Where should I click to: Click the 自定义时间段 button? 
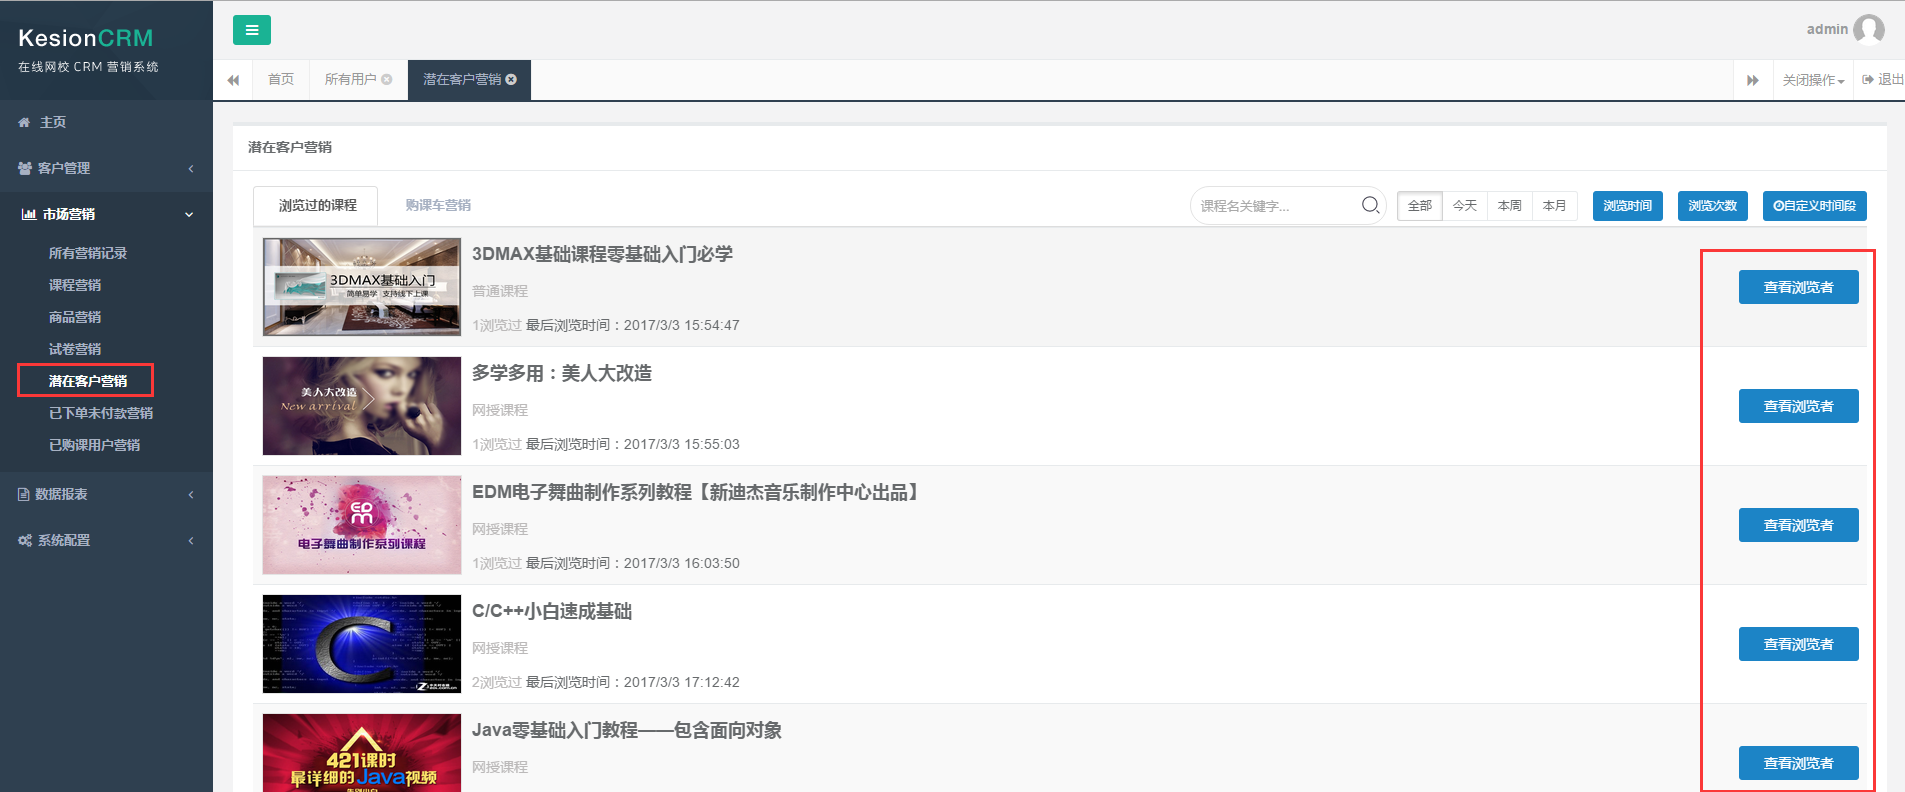[x=1813, y=206]
